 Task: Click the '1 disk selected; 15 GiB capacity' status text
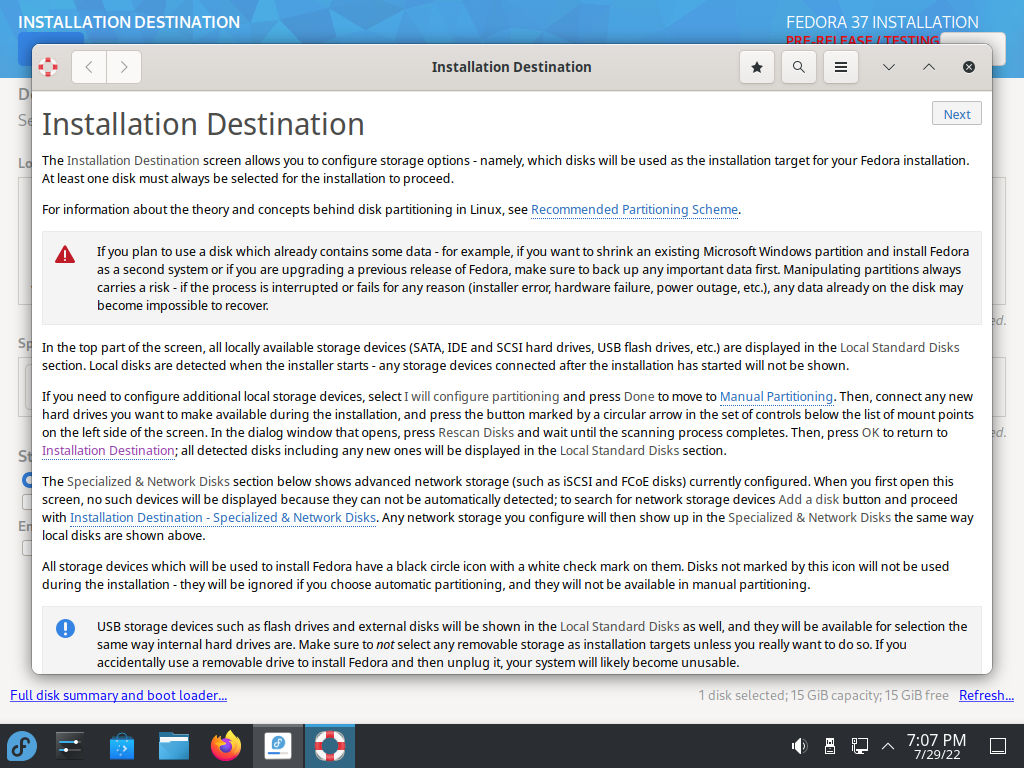click(824, 696)
